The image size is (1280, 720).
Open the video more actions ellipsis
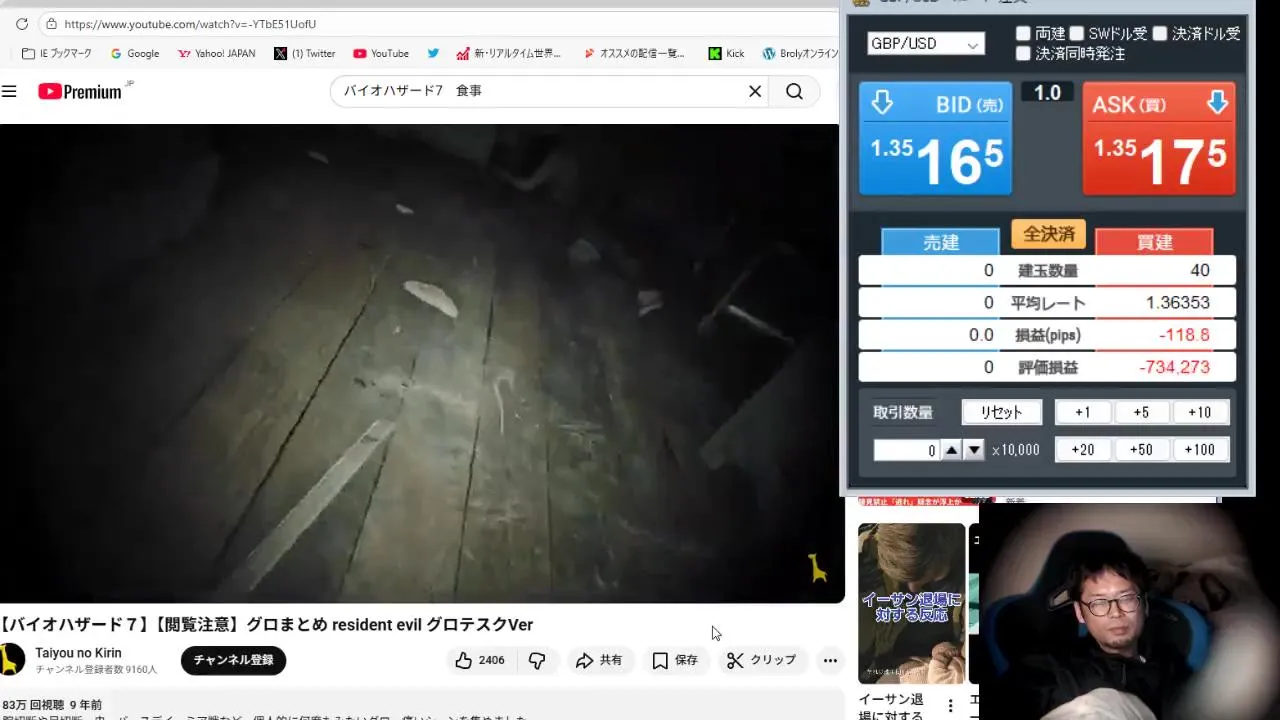click(830, 660)
